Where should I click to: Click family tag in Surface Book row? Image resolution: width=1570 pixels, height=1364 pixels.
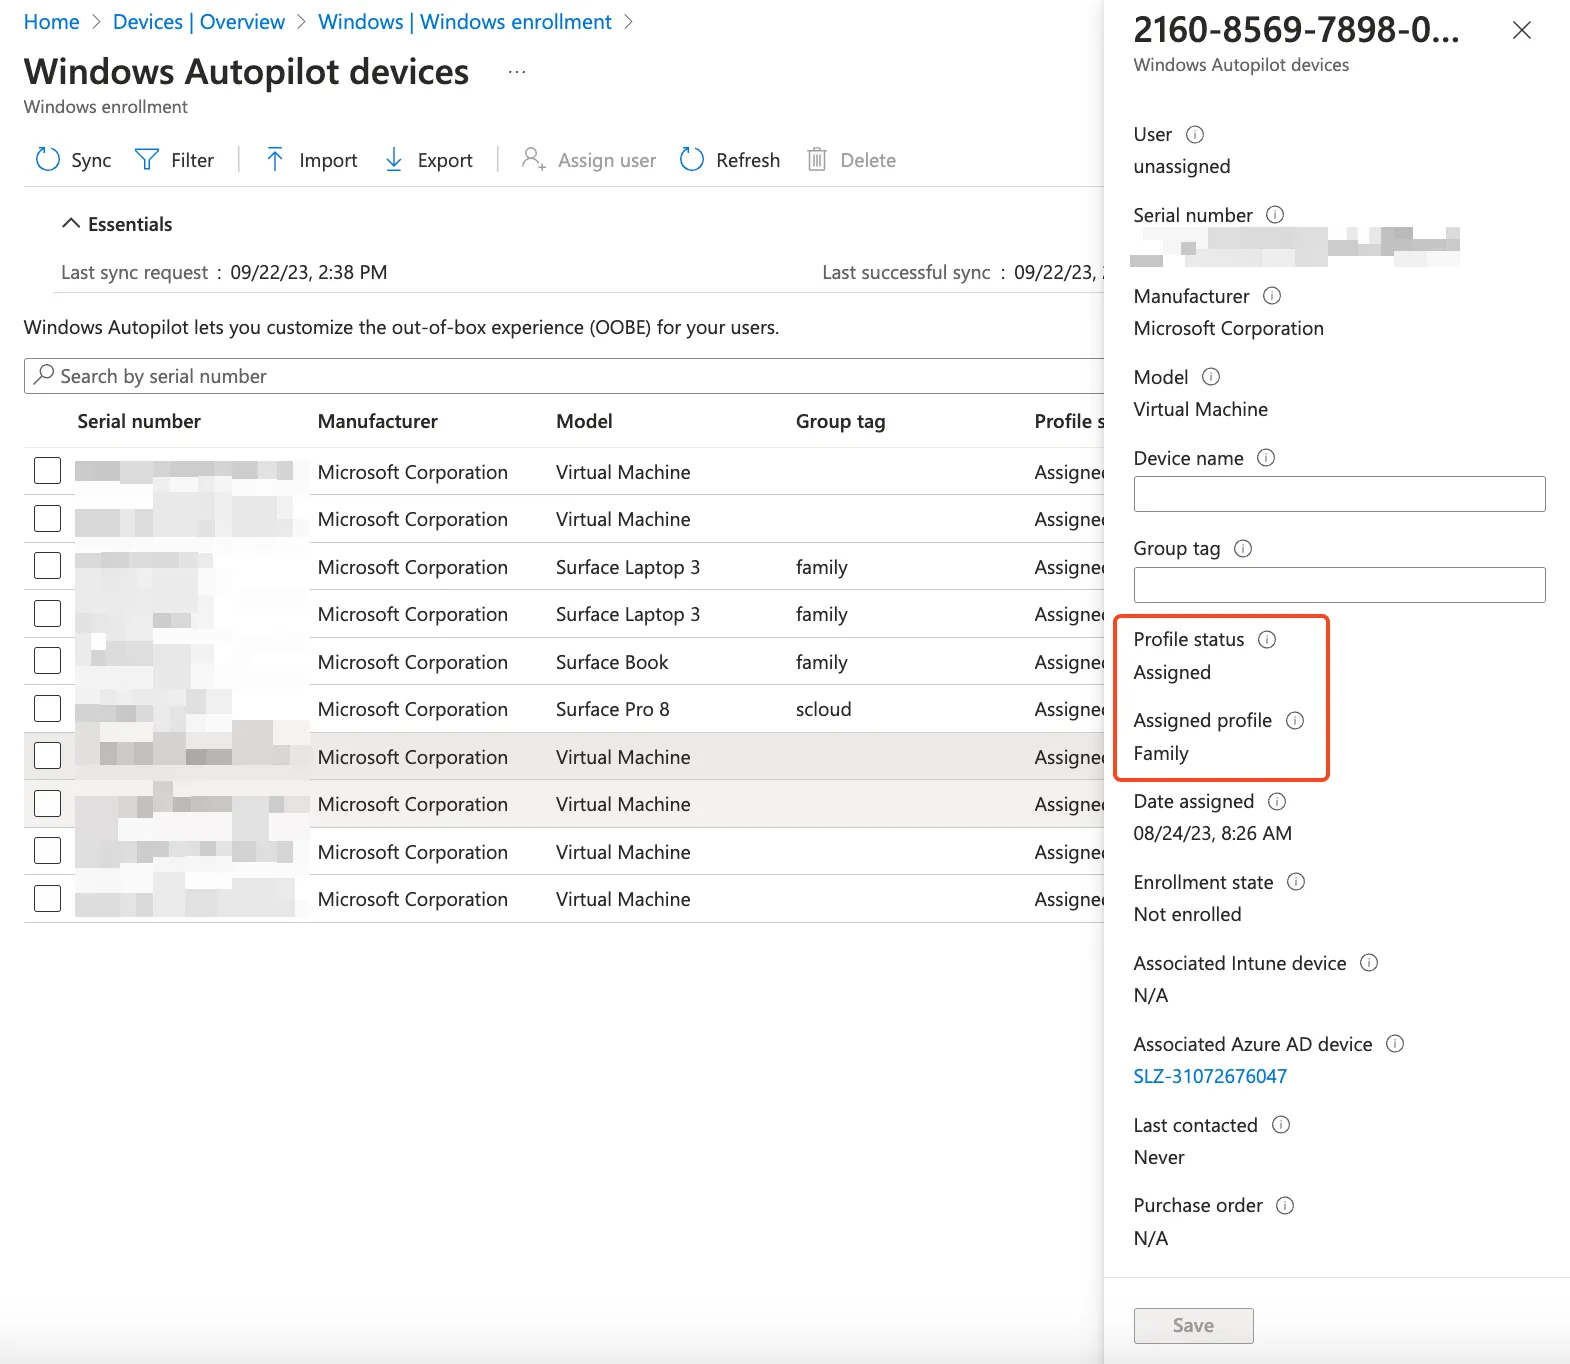tap(822, 662)
